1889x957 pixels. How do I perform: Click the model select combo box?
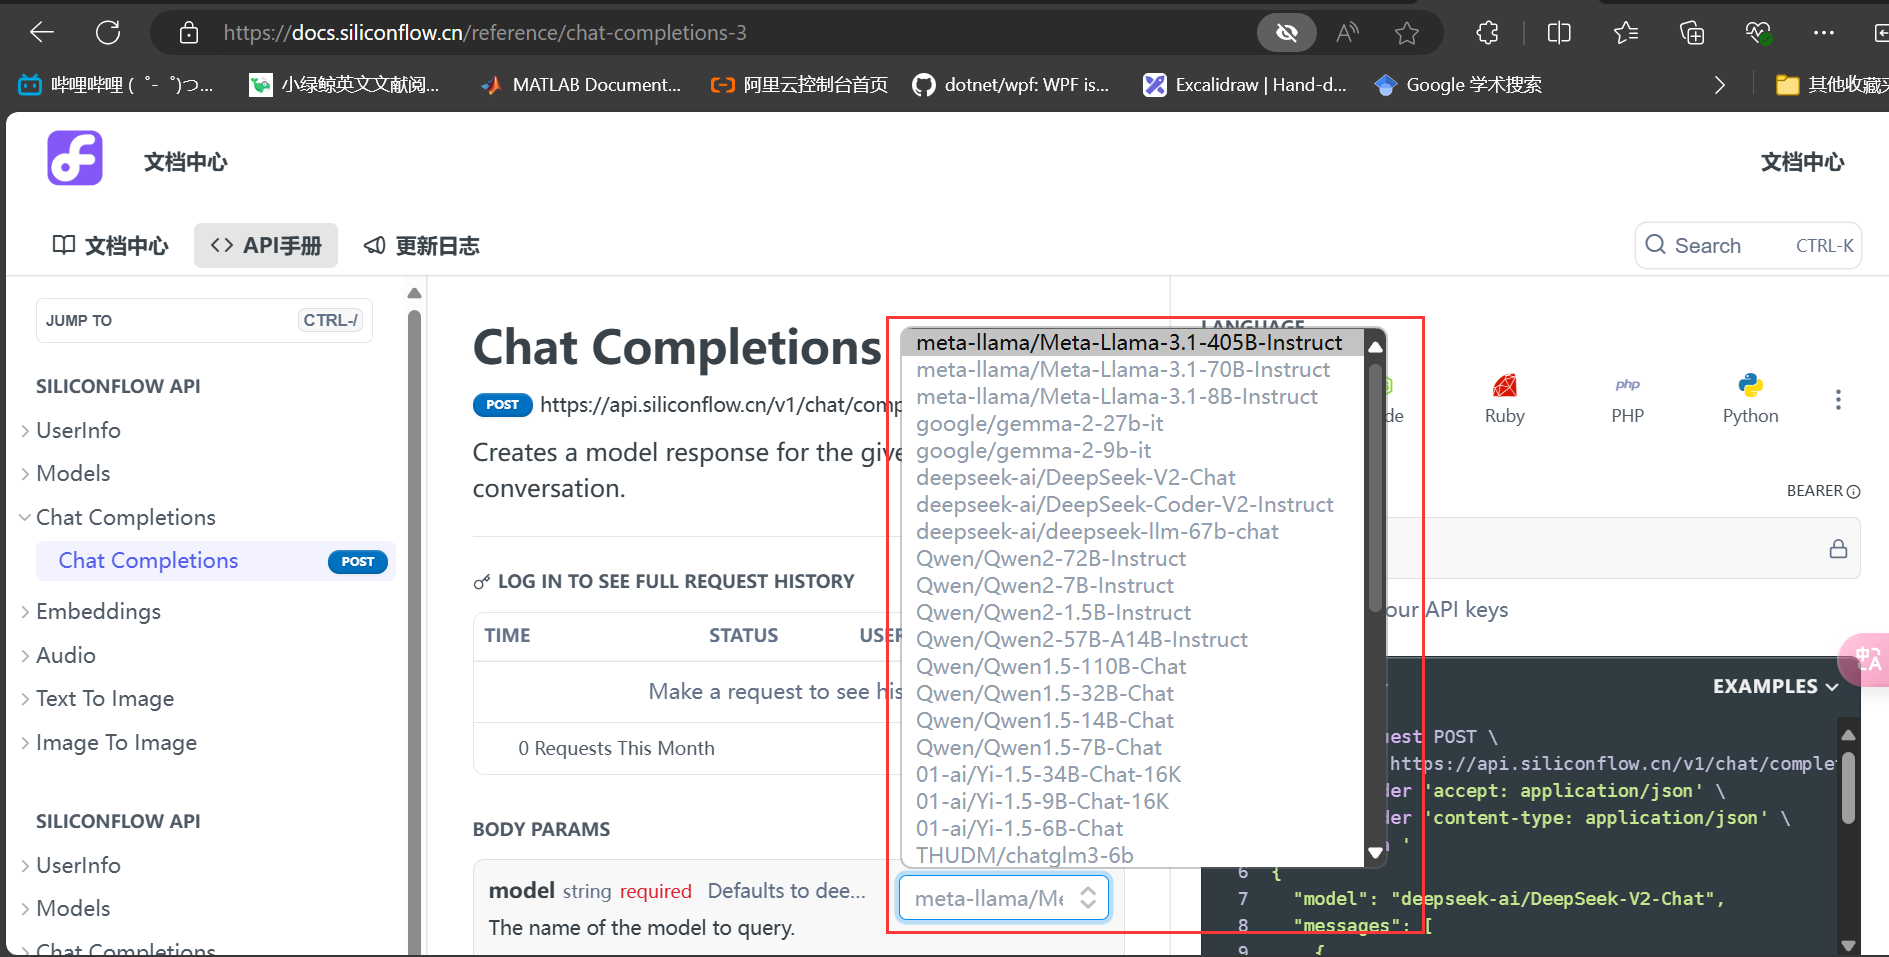[x=1004, y=898]
